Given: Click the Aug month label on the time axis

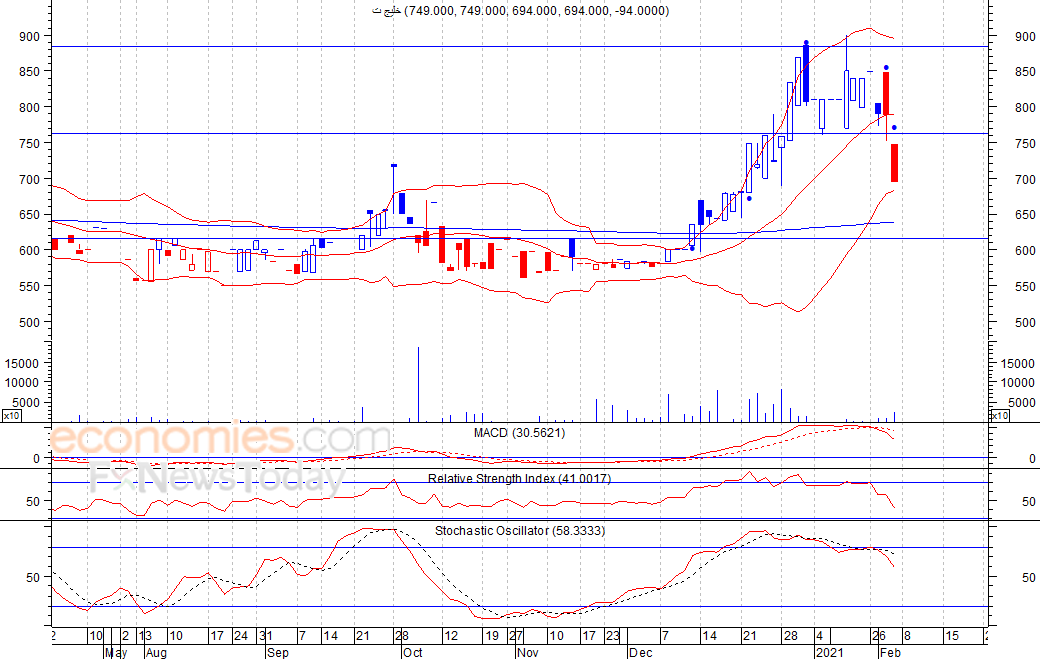Looking at the screenshot, I should pyautogui.click(x=157, y=652).
